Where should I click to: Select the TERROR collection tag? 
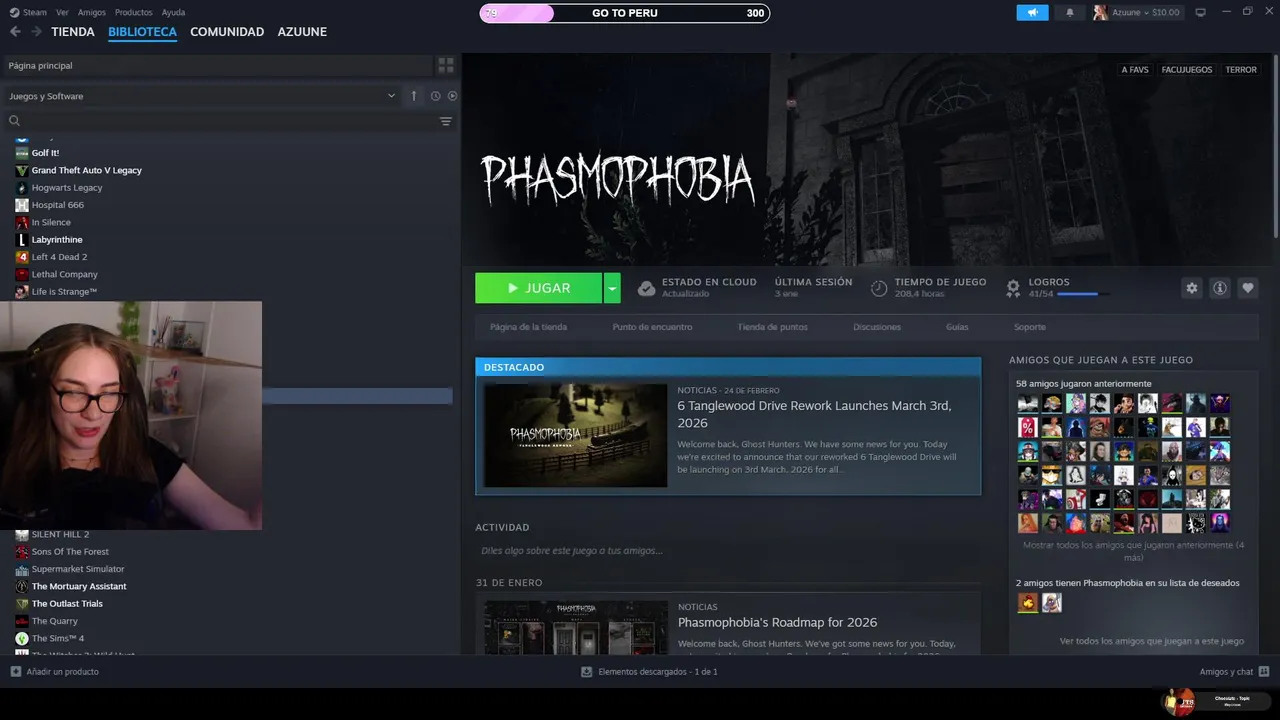1241,70
